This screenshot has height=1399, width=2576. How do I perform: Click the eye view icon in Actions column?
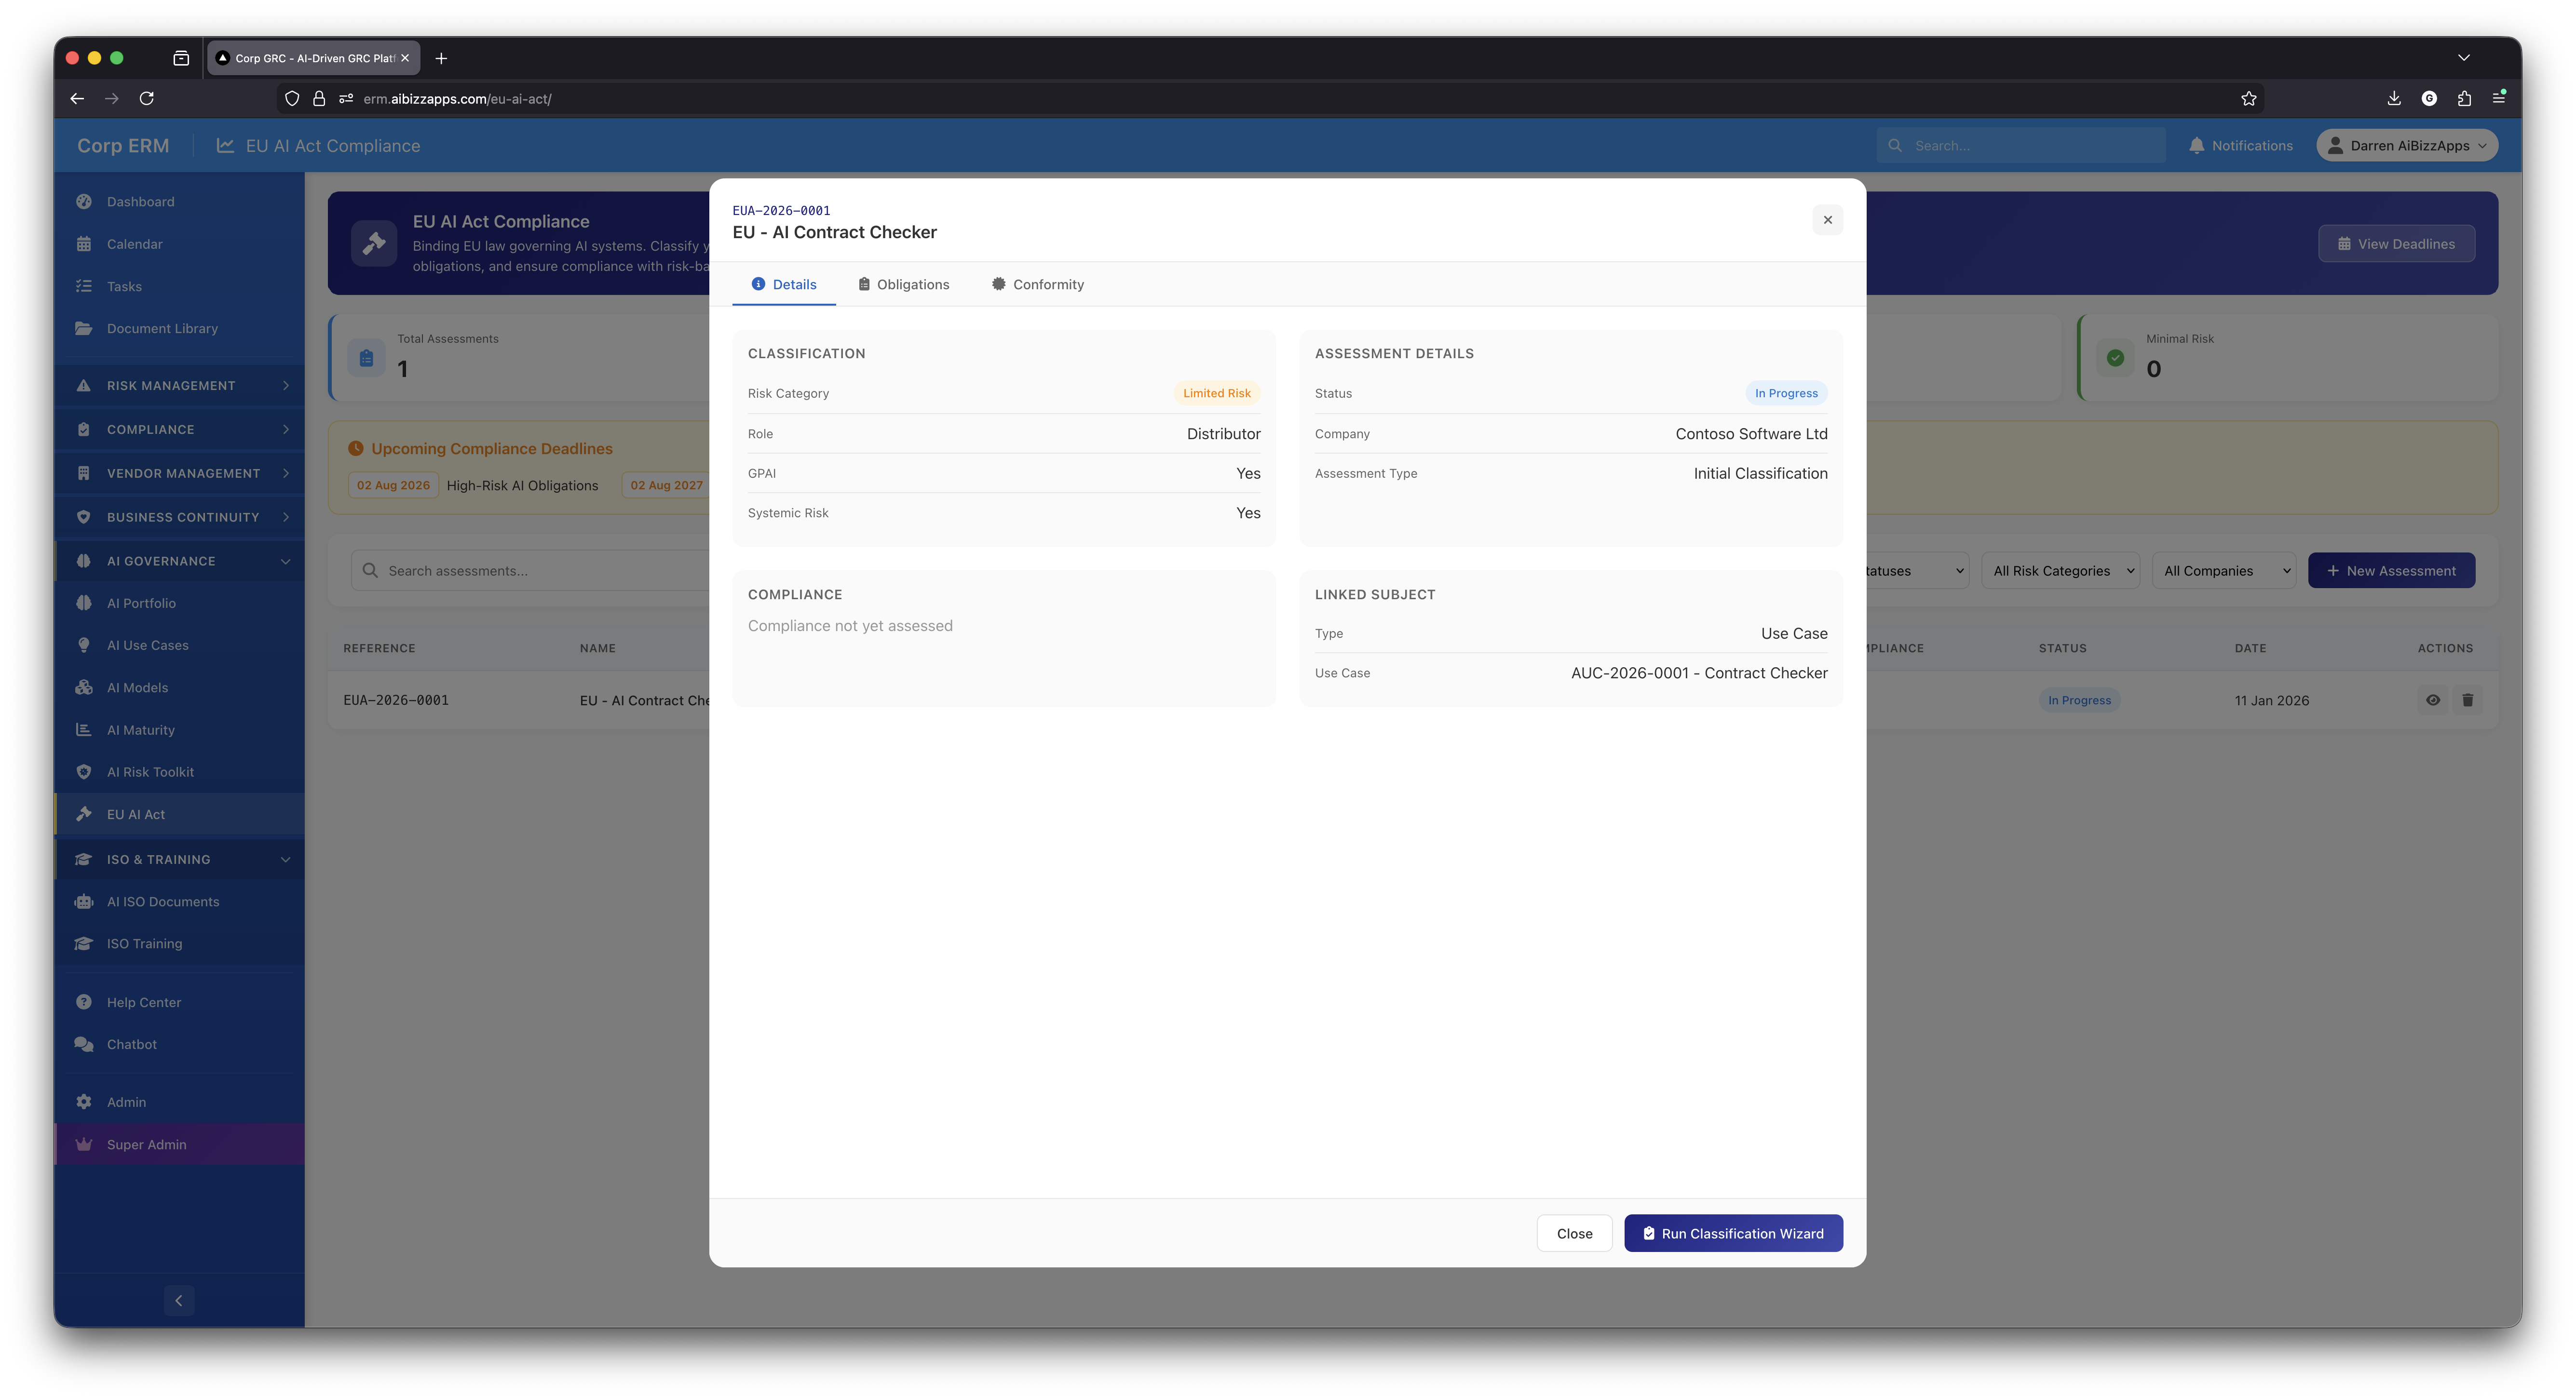click(x=2432, y=700)
